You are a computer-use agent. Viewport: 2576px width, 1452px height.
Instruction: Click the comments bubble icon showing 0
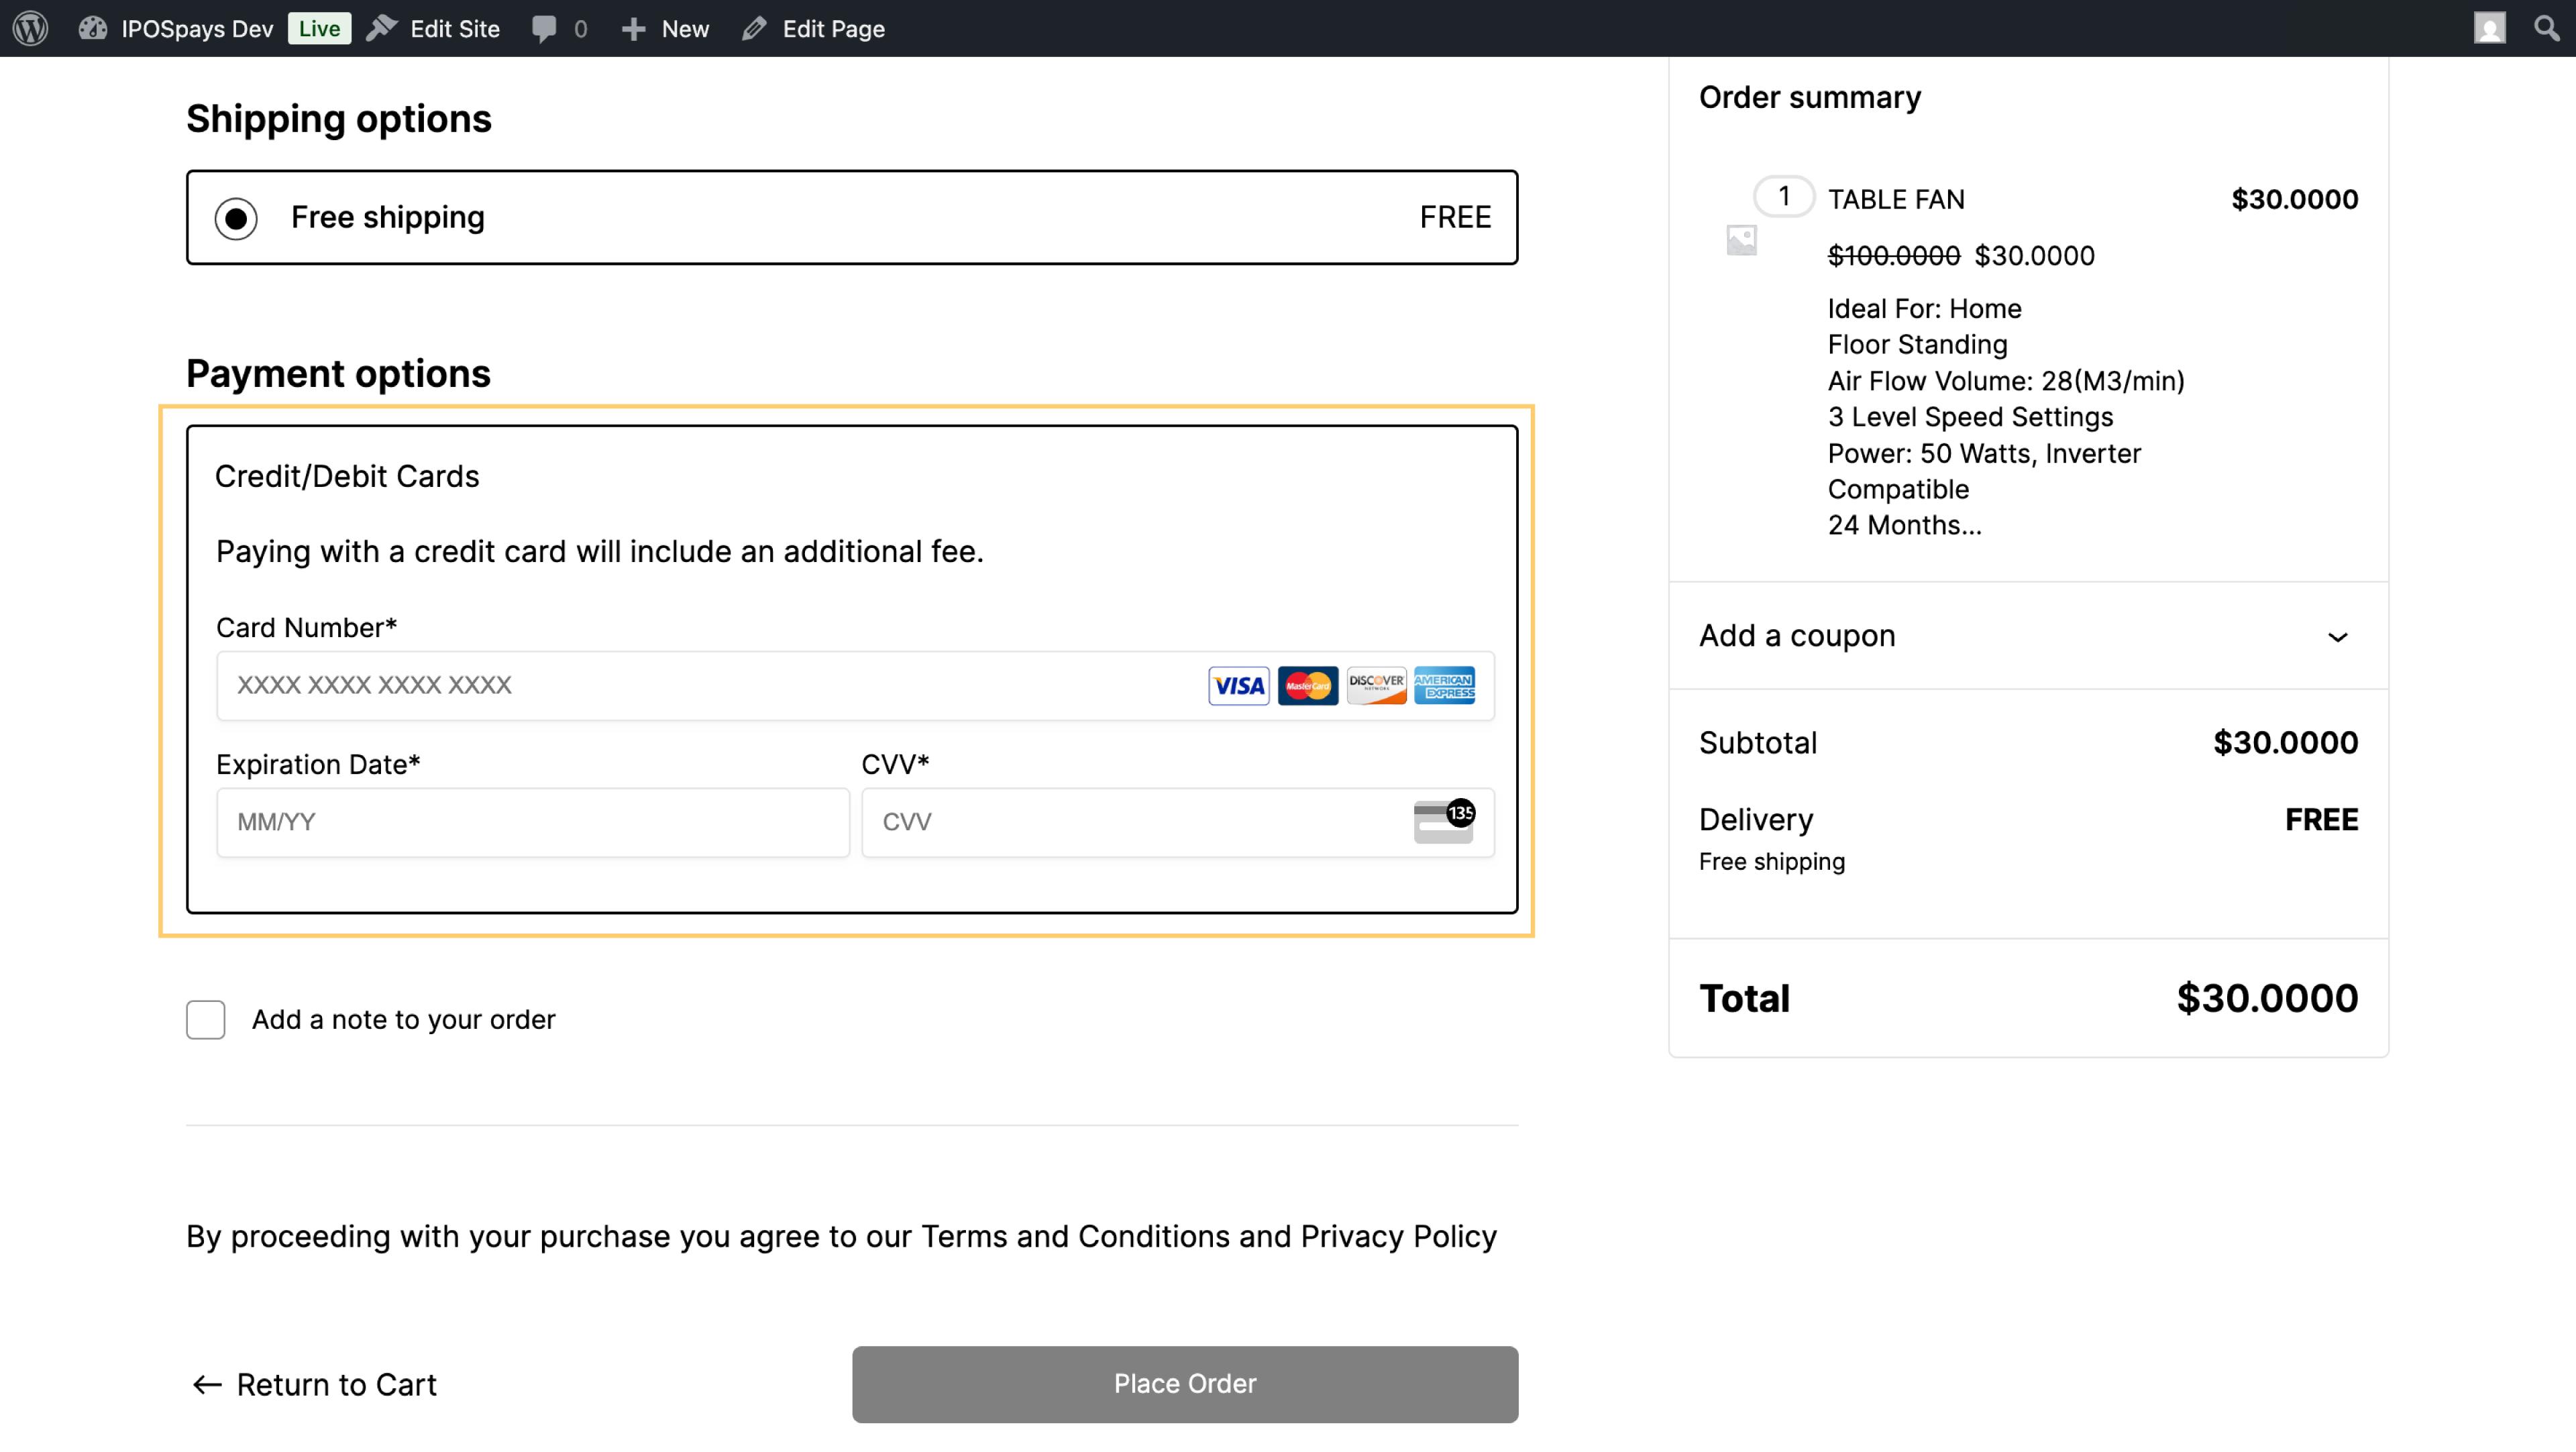(545, 28)
